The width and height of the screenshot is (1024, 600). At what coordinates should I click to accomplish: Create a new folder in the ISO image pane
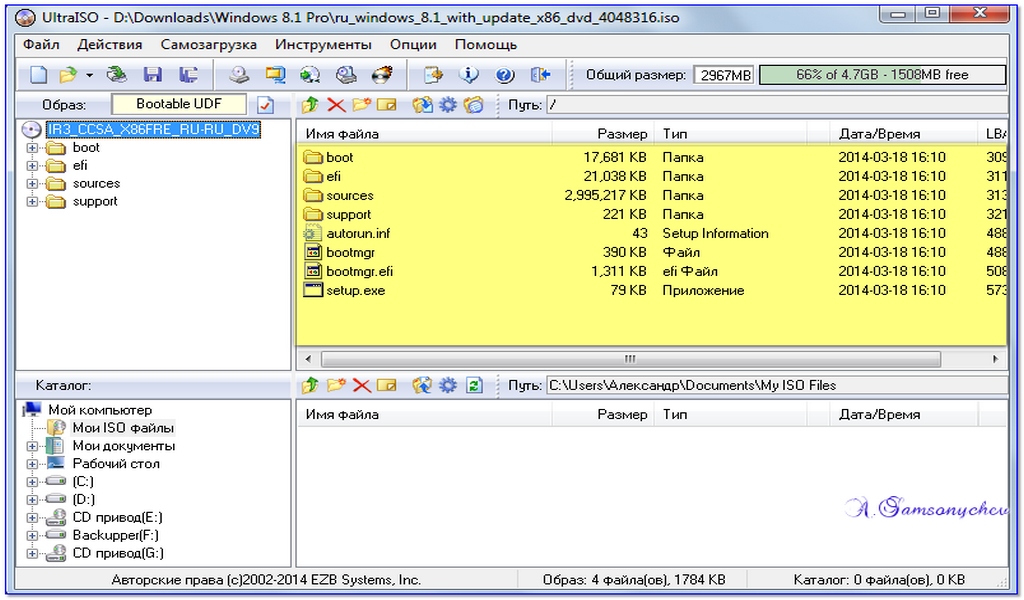361,104
